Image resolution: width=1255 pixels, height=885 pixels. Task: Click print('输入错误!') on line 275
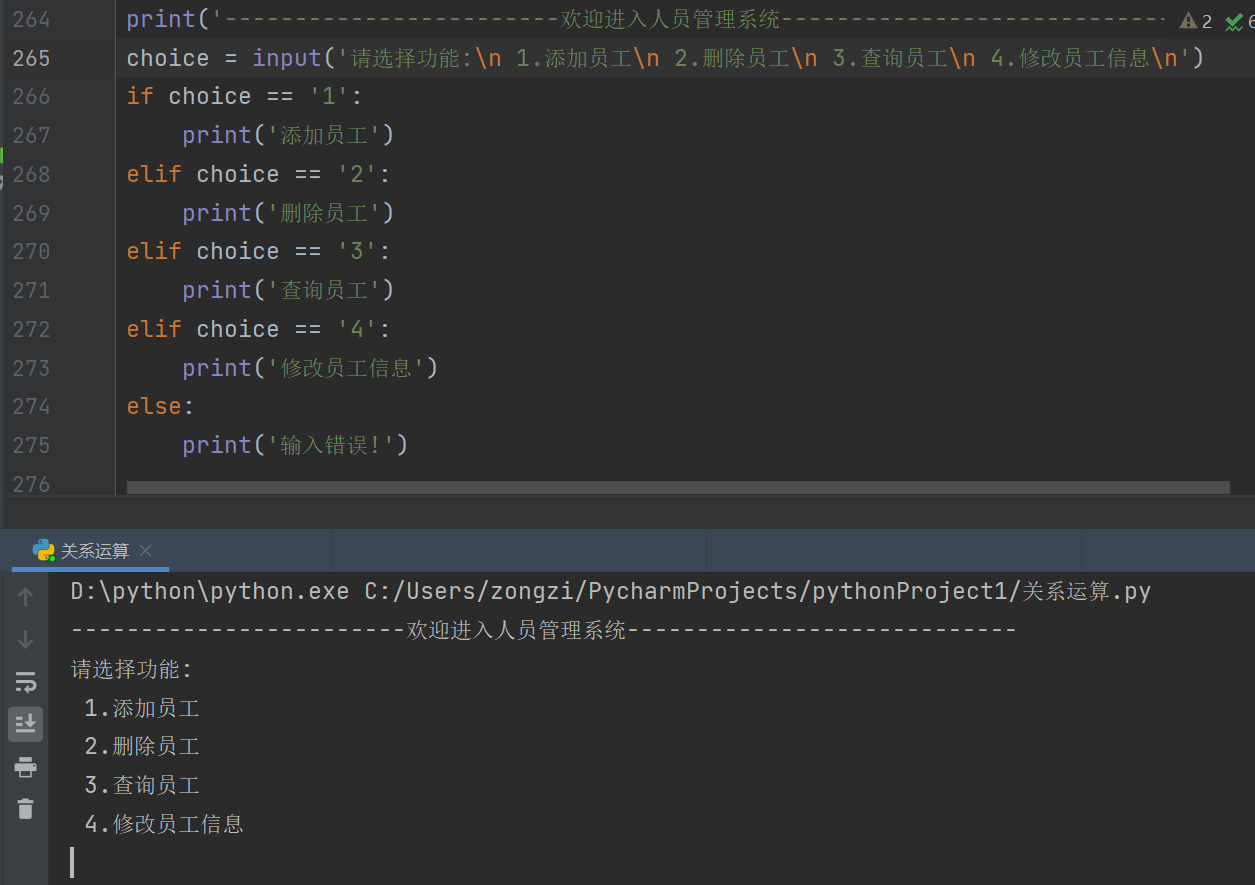coord(295,445)
